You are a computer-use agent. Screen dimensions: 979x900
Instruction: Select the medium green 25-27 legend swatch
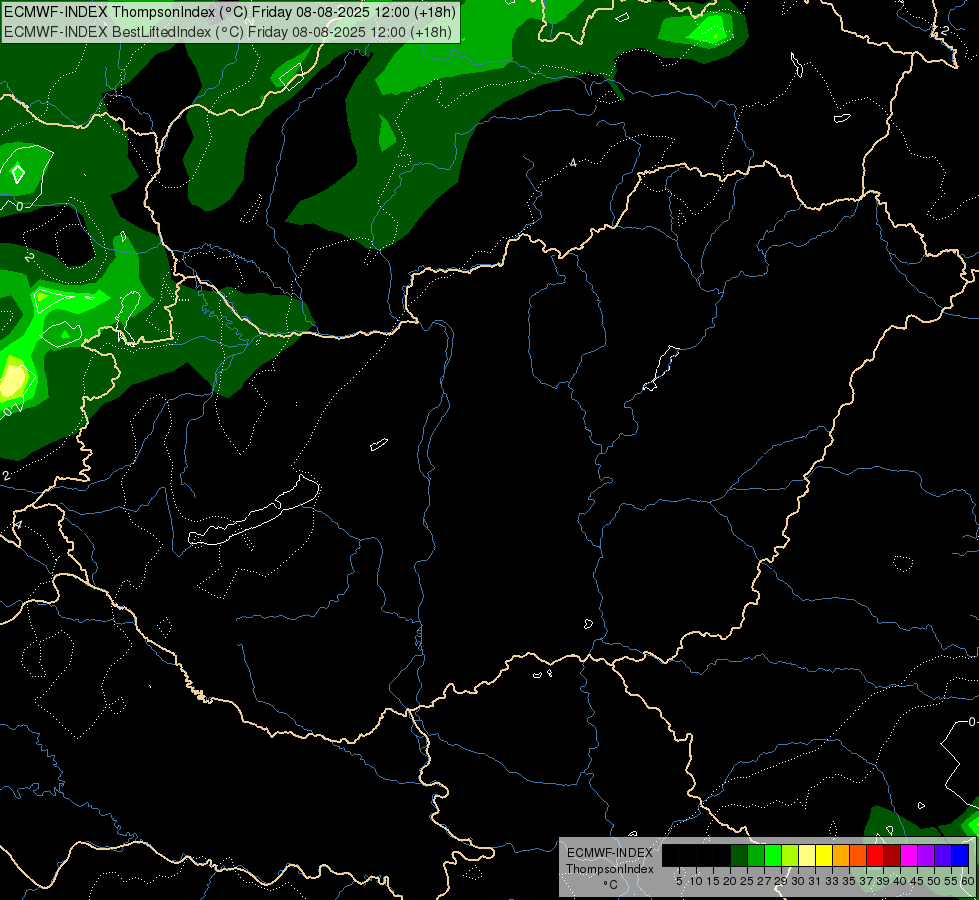(x=756, y=855)
